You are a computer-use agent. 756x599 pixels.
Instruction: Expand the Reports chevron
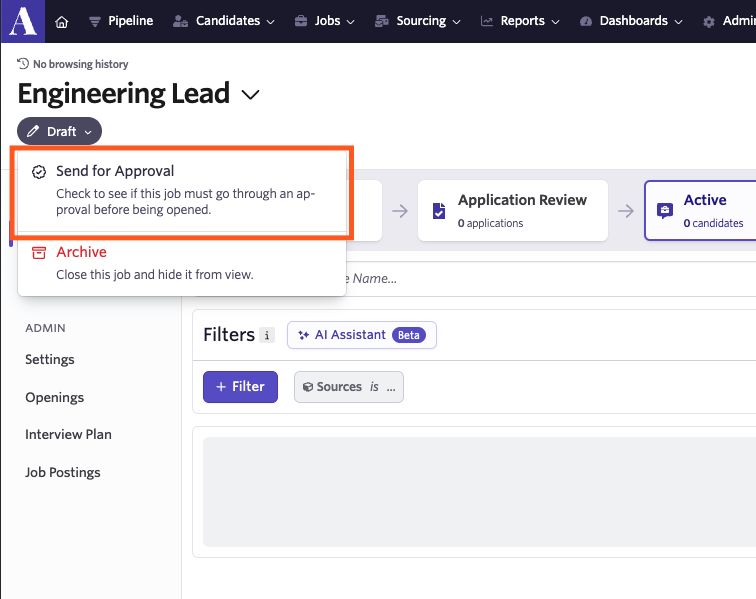[555, 22]
